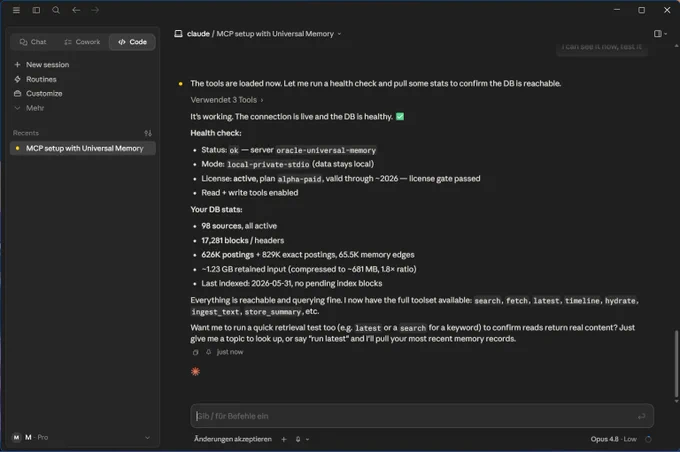Click the green checkmark emoji
The width and height of the screenshot is (680, 452).
coord(400,116)
